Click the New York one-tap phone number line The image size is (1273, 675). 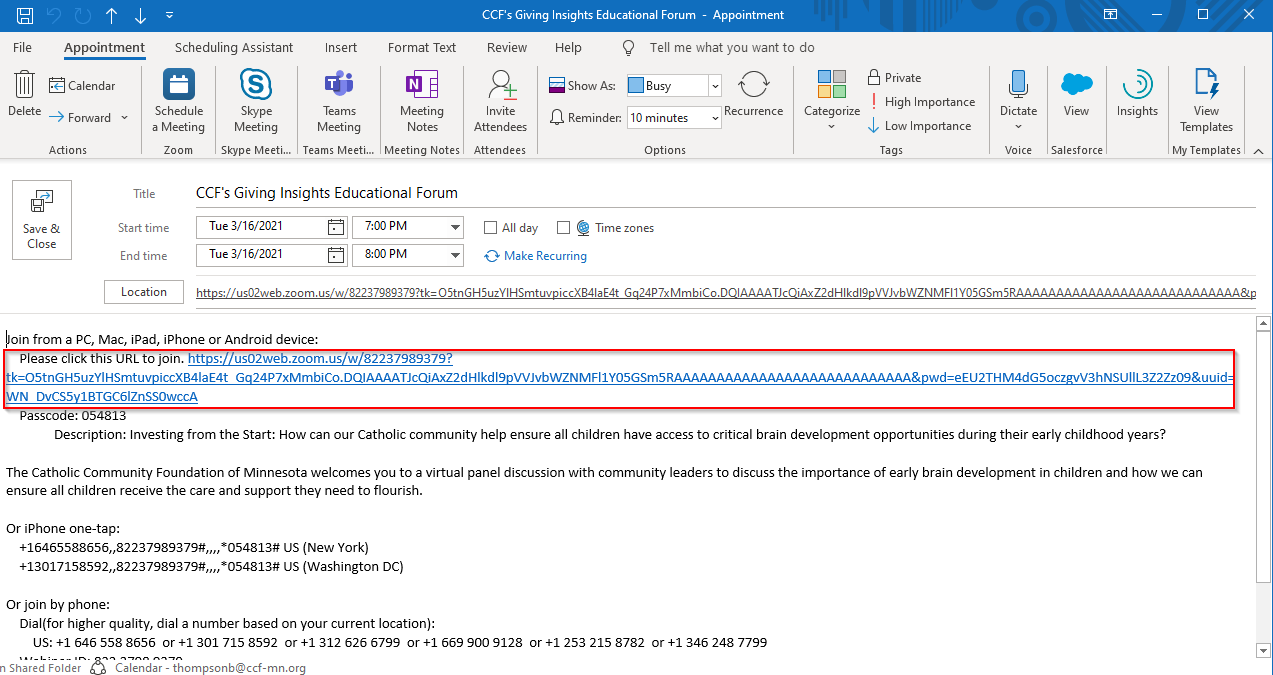click(x=194, y=548)
